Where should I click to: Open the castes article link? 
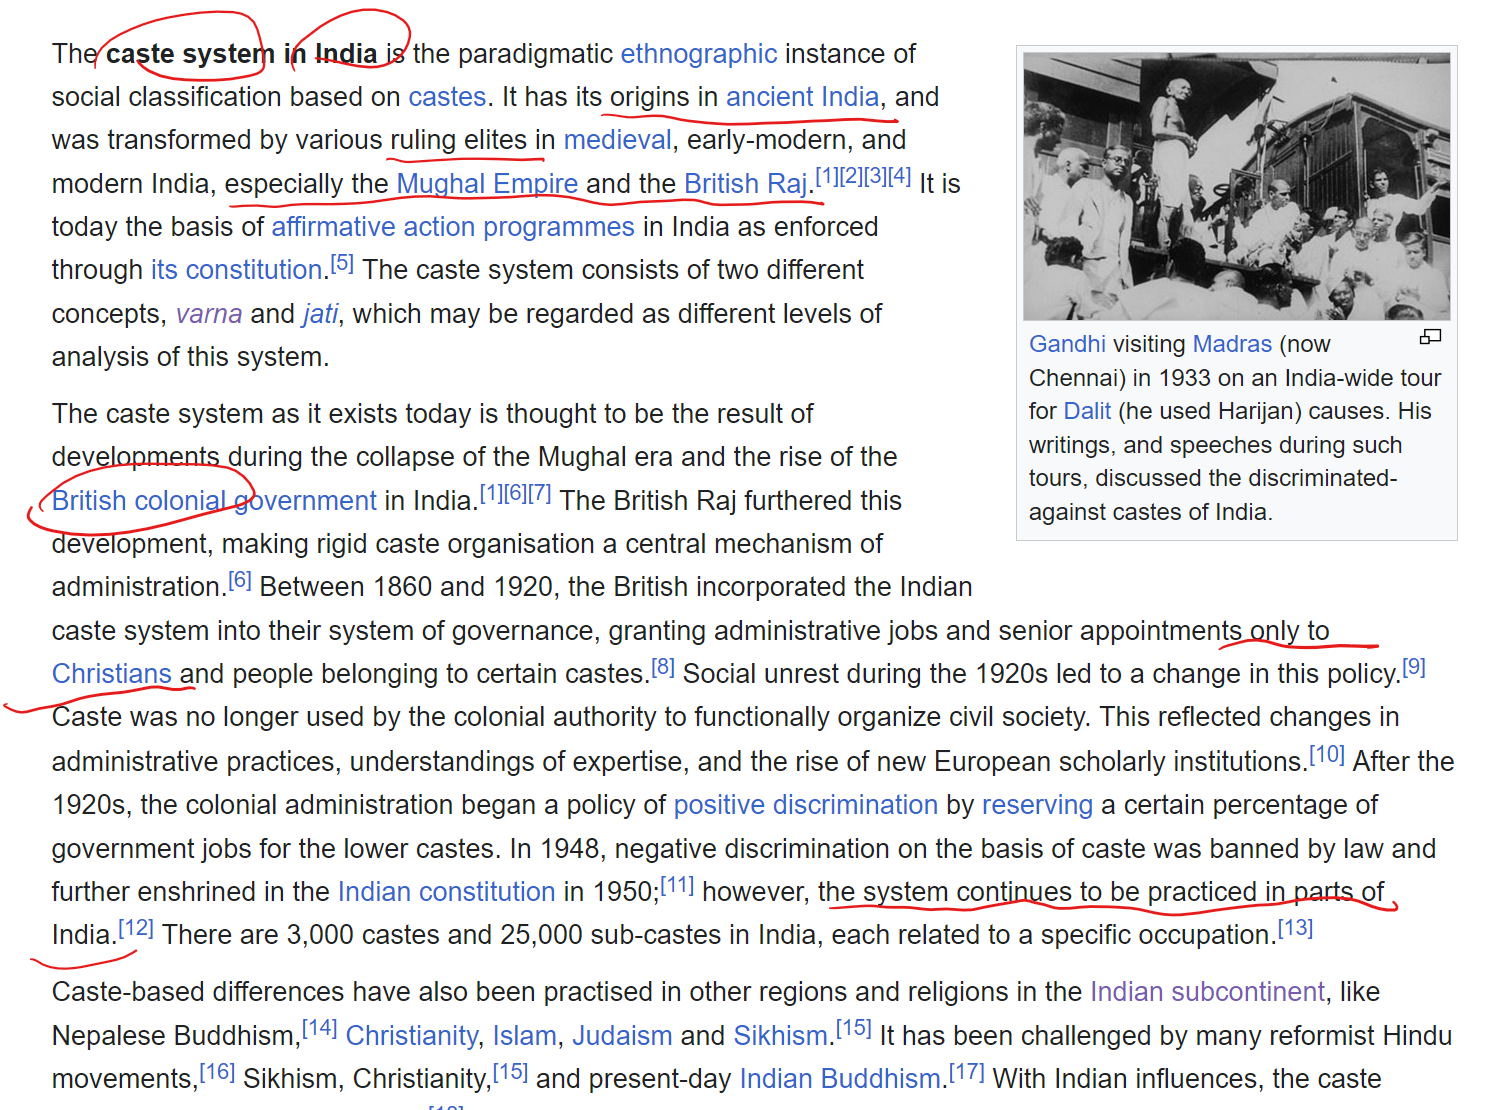(446, 97)
